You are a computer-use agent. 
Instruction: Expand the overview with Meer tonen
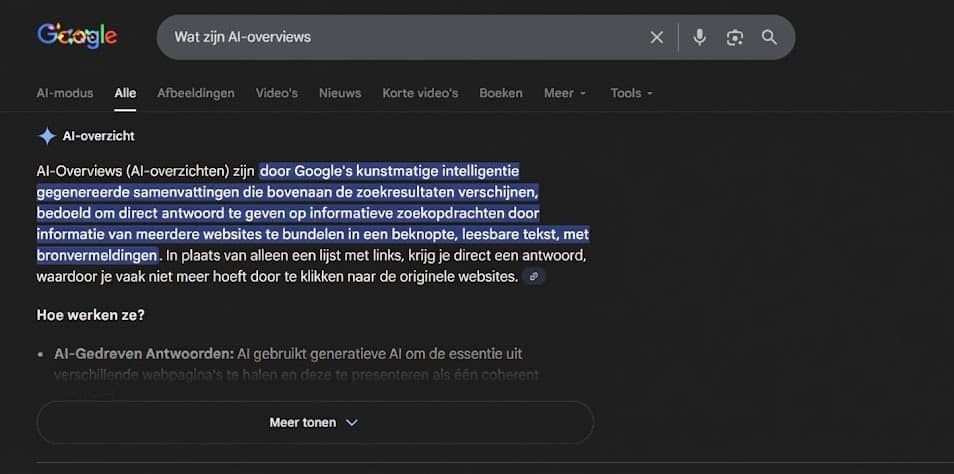pos(315,422)
